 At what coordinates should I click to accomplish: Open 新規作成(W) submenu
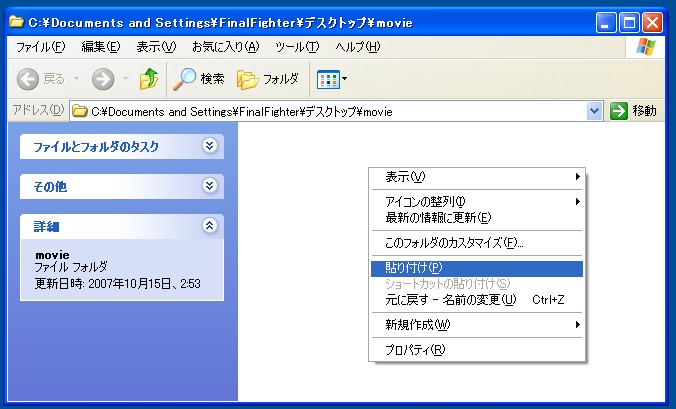click(477, 325)
